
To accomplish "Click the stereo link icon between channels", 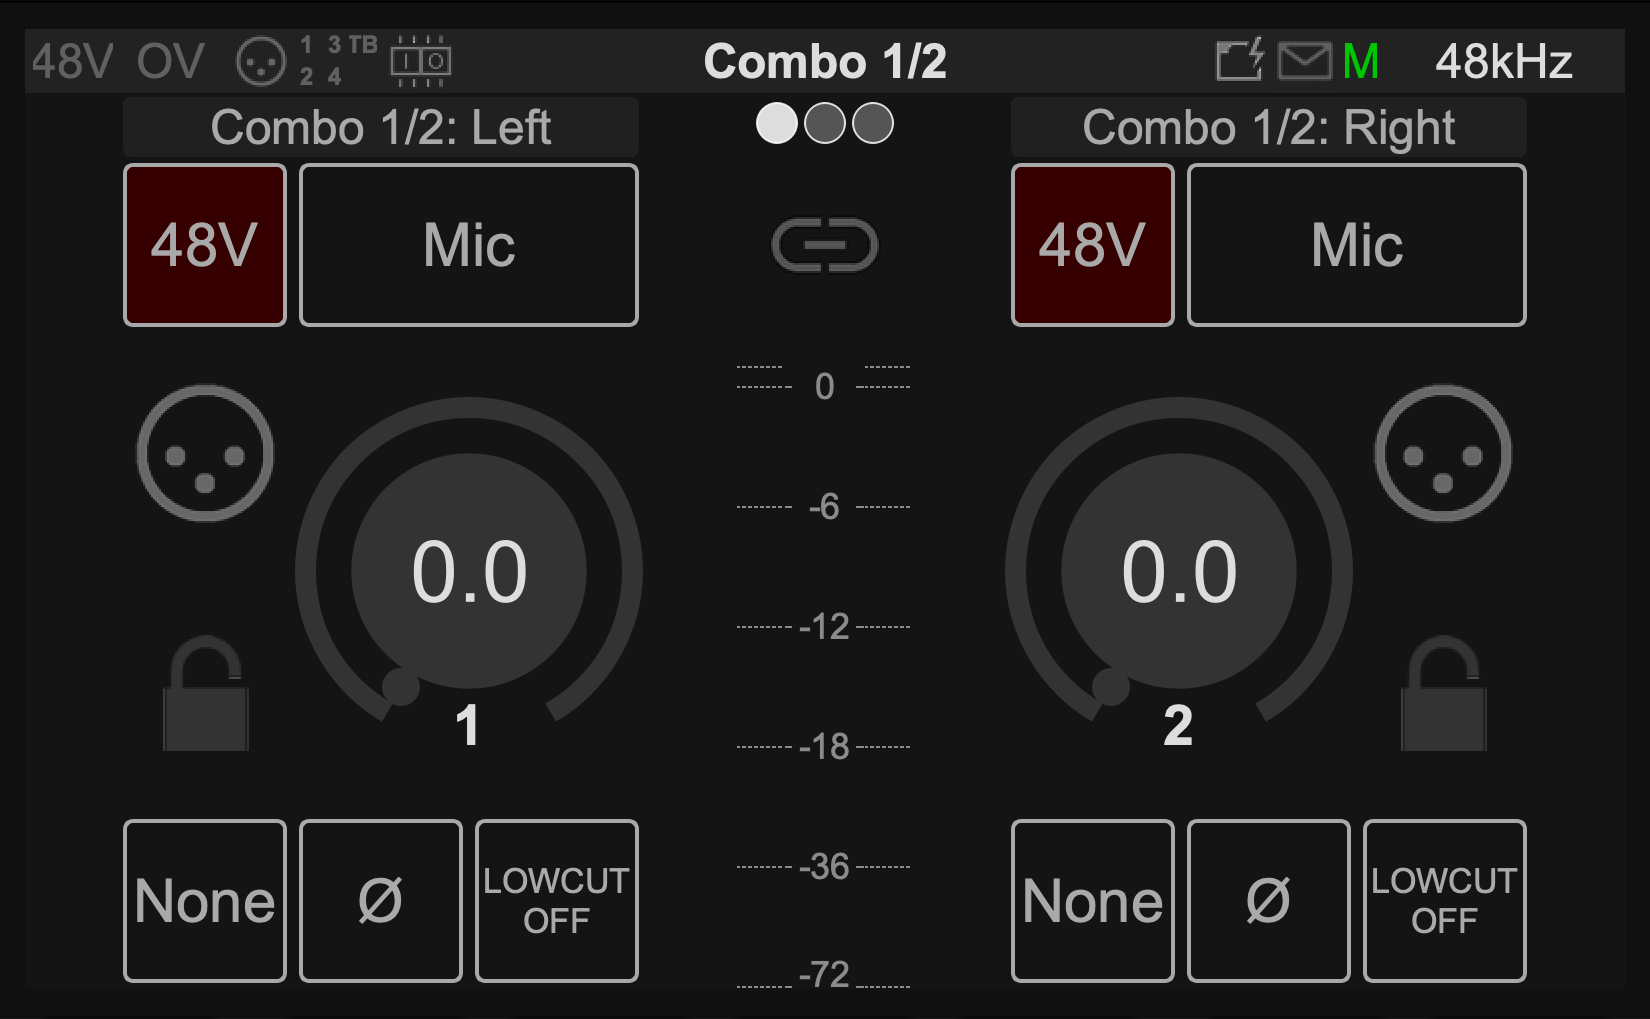I will (824, 246).
